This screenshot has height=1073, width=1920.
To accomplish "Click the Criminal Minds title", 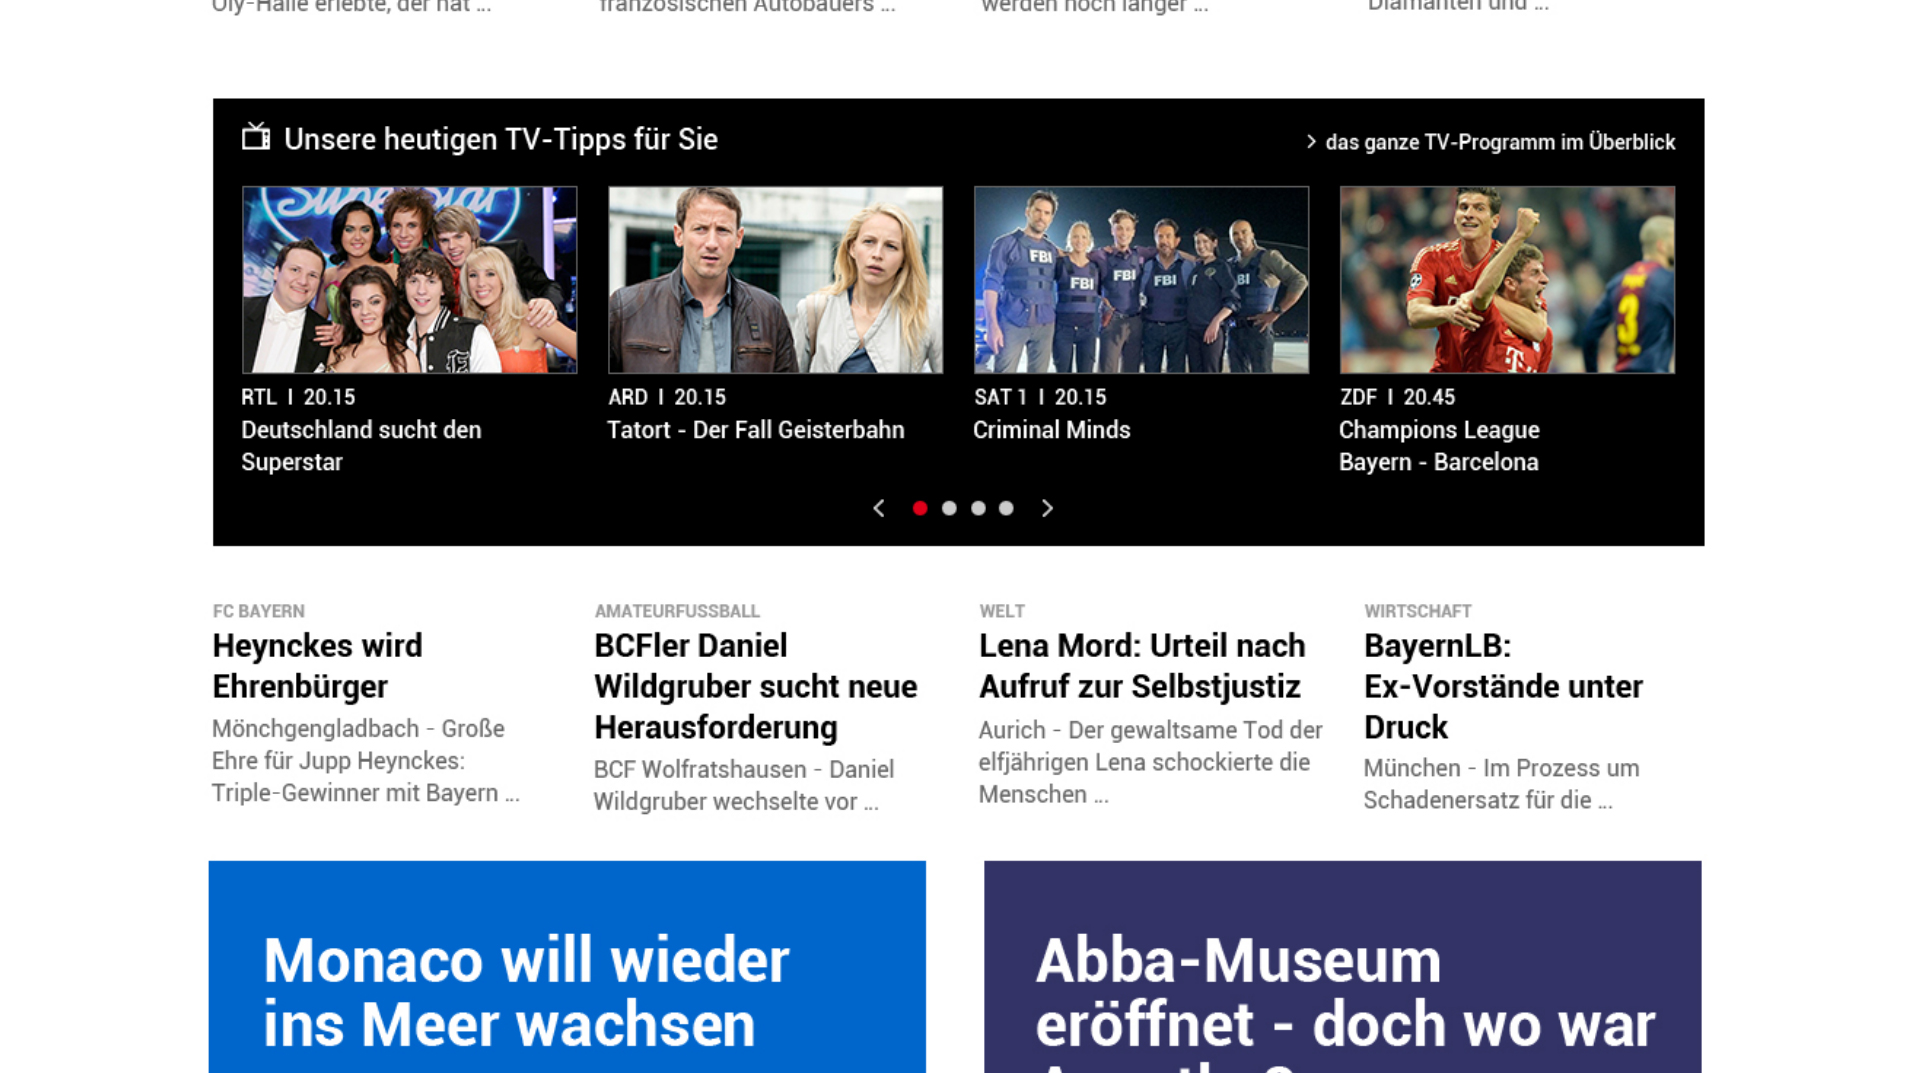I will pyautogui.click(x=1052, y=430).
